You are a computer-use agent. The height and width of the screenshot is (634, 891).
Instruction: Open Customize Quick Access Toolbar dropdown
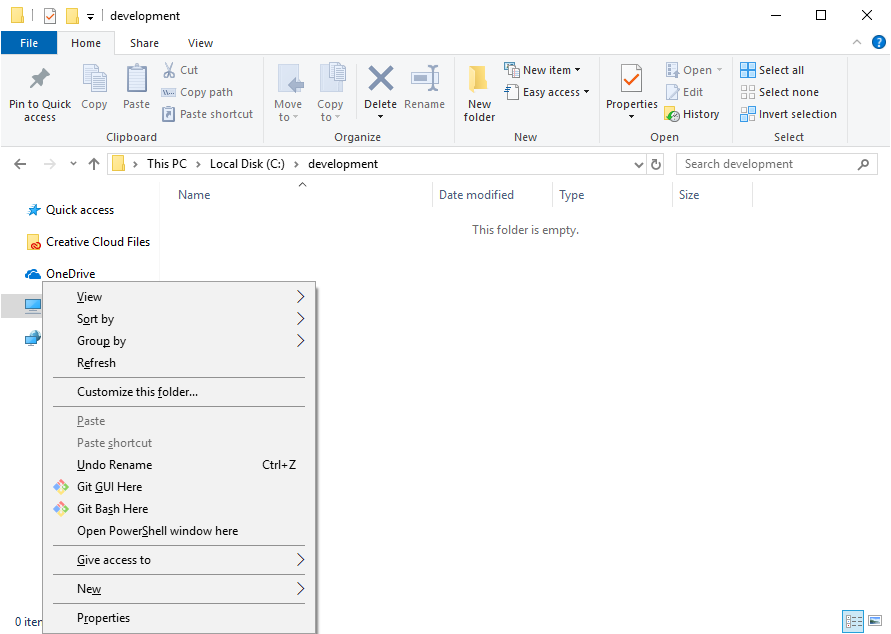coord(90,17)
